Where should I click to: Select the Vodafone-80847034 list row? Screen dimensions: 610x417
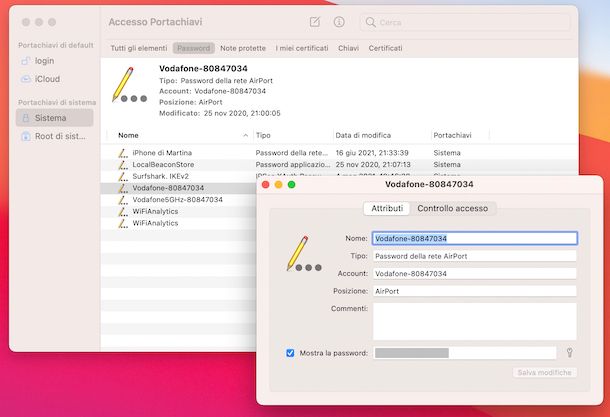pyautogui.click(x=178, y=188)
